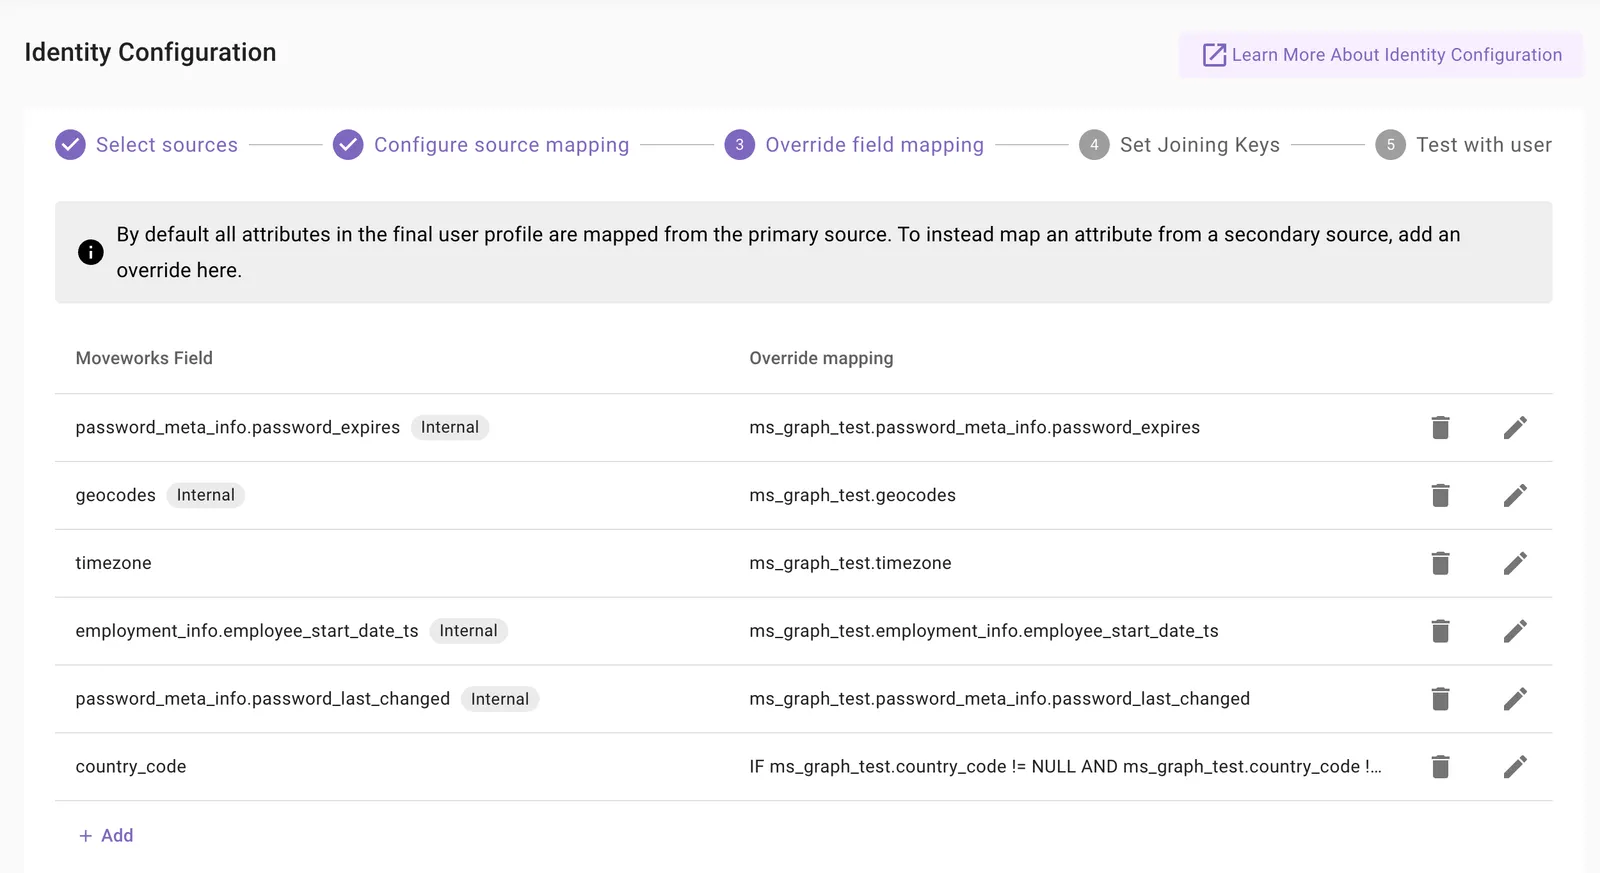Open the Override field mapping step

coord(854,145)
